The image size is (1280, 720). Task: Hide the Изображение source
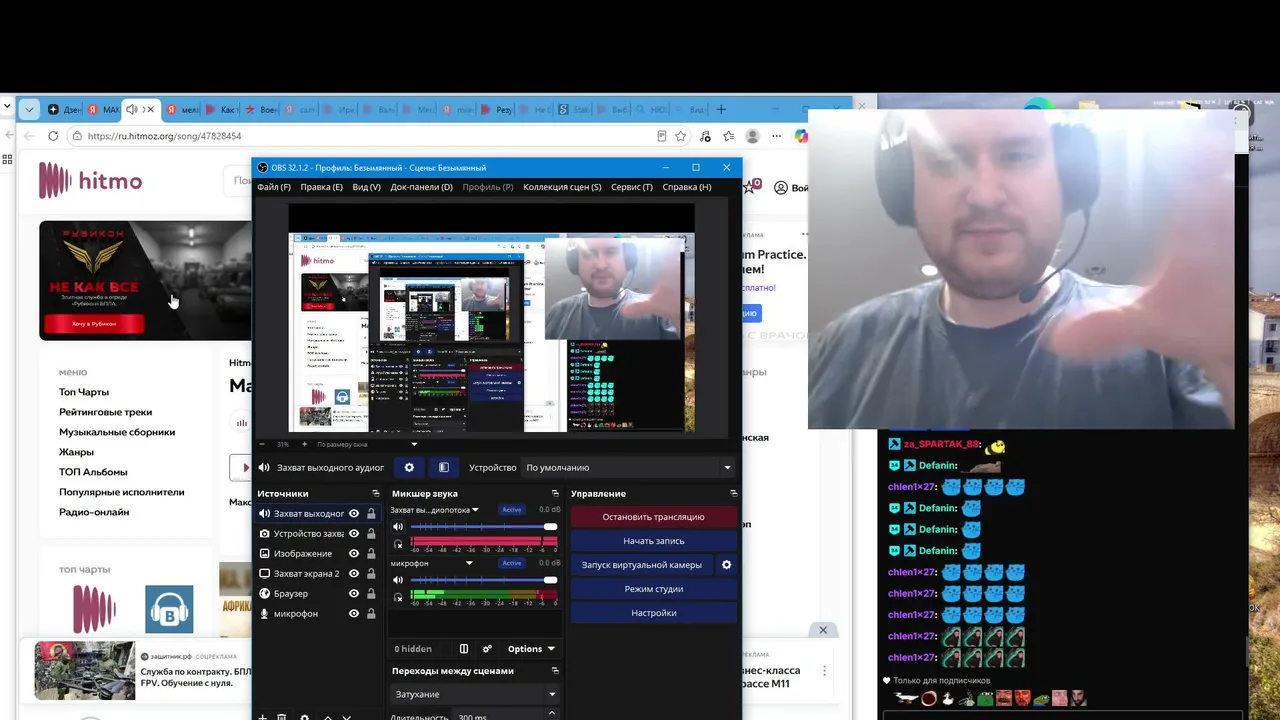pyautogui.click(x=354, y=554)
